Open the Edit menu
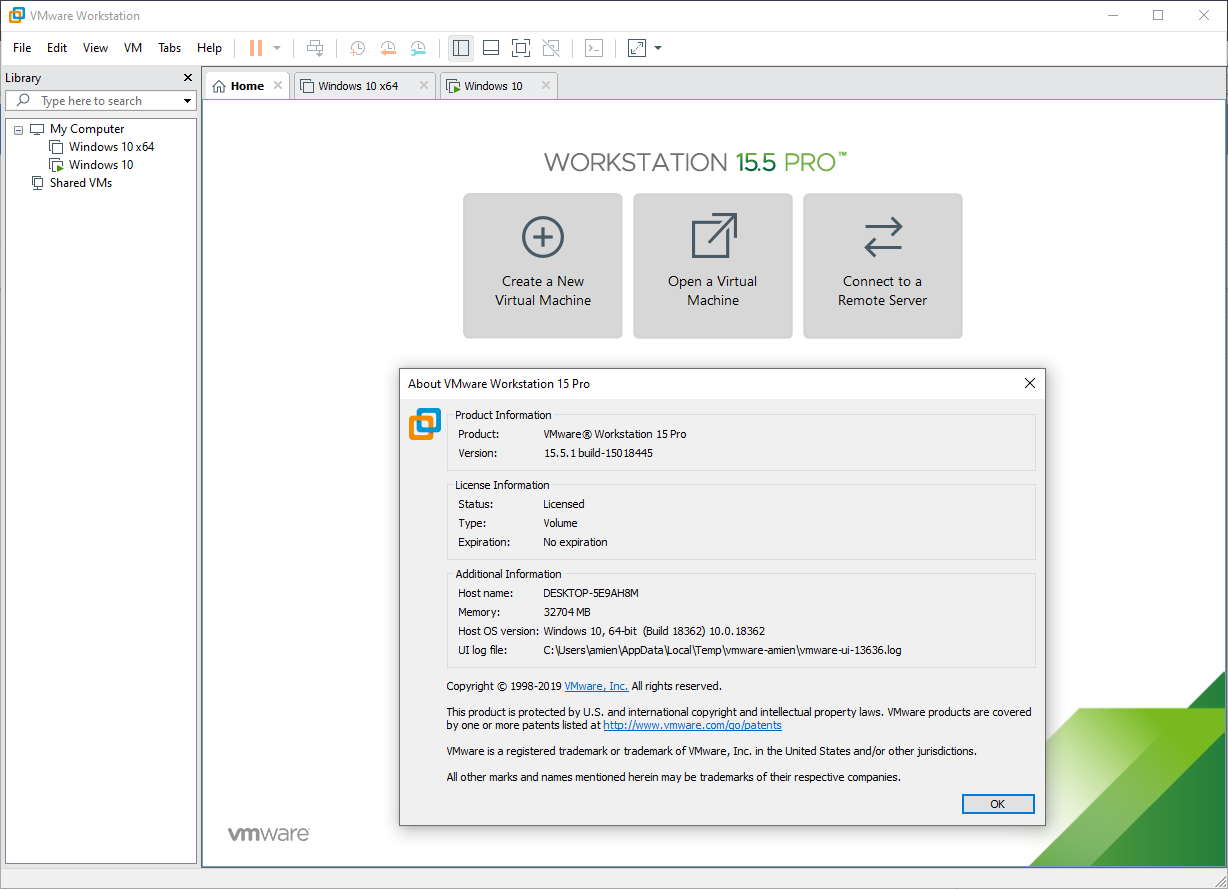The height and width of the screenshot is (889, 1228). (x=57, y=48)
